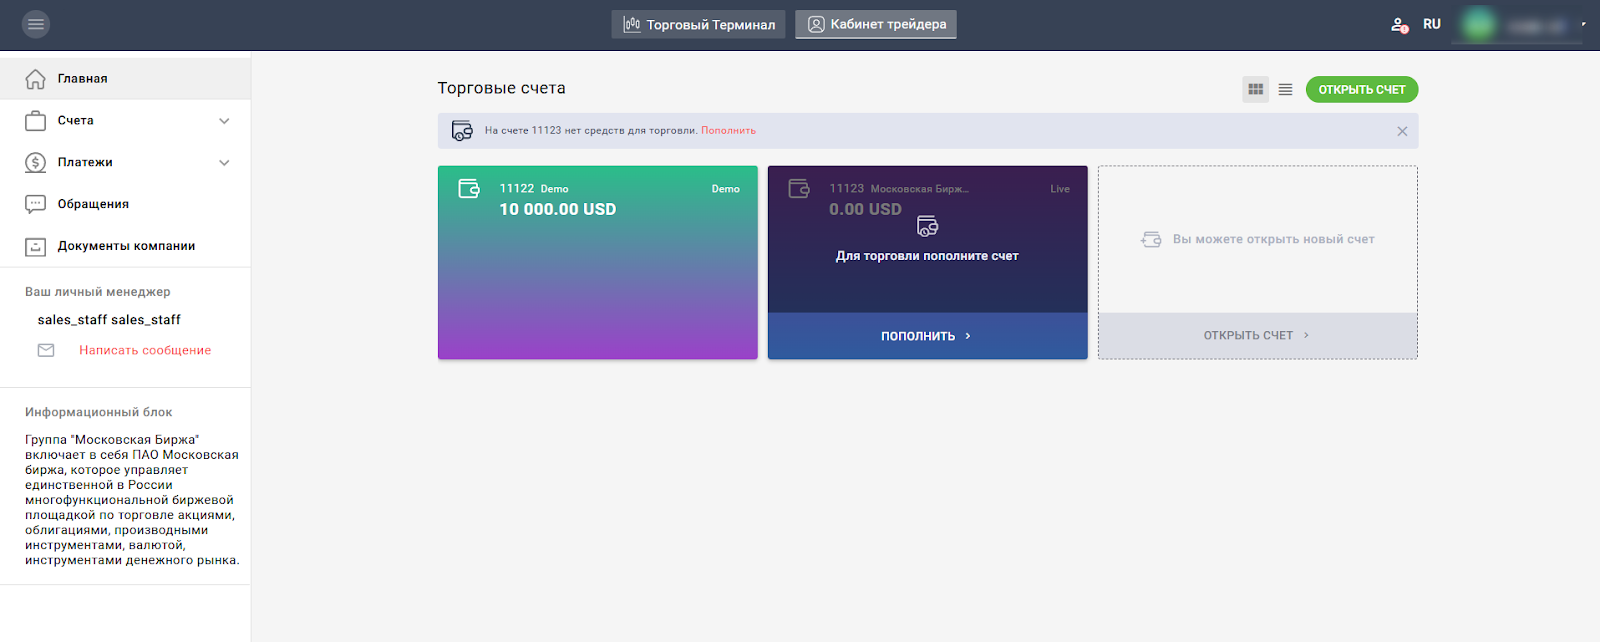Screen dimensions: 1600x642
Task: Expand the Счета chevron
Action: coord(224,121)
